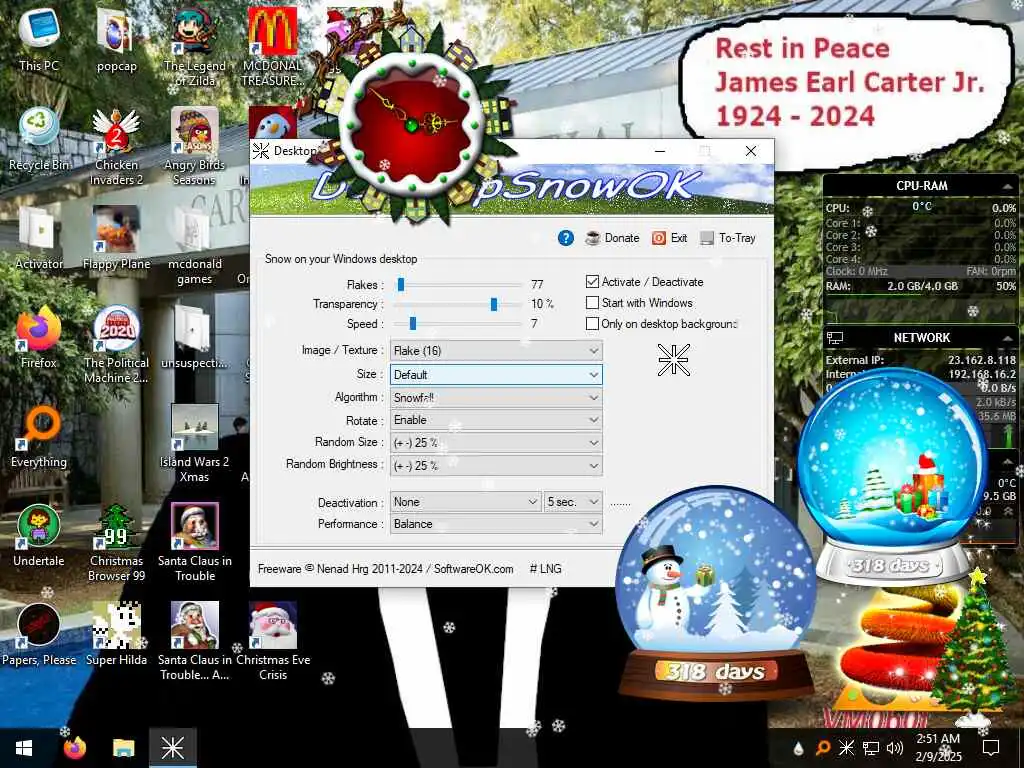Click the network tray icon
The width and height of the screenshot is (1024, 768).
click(871, 748)
